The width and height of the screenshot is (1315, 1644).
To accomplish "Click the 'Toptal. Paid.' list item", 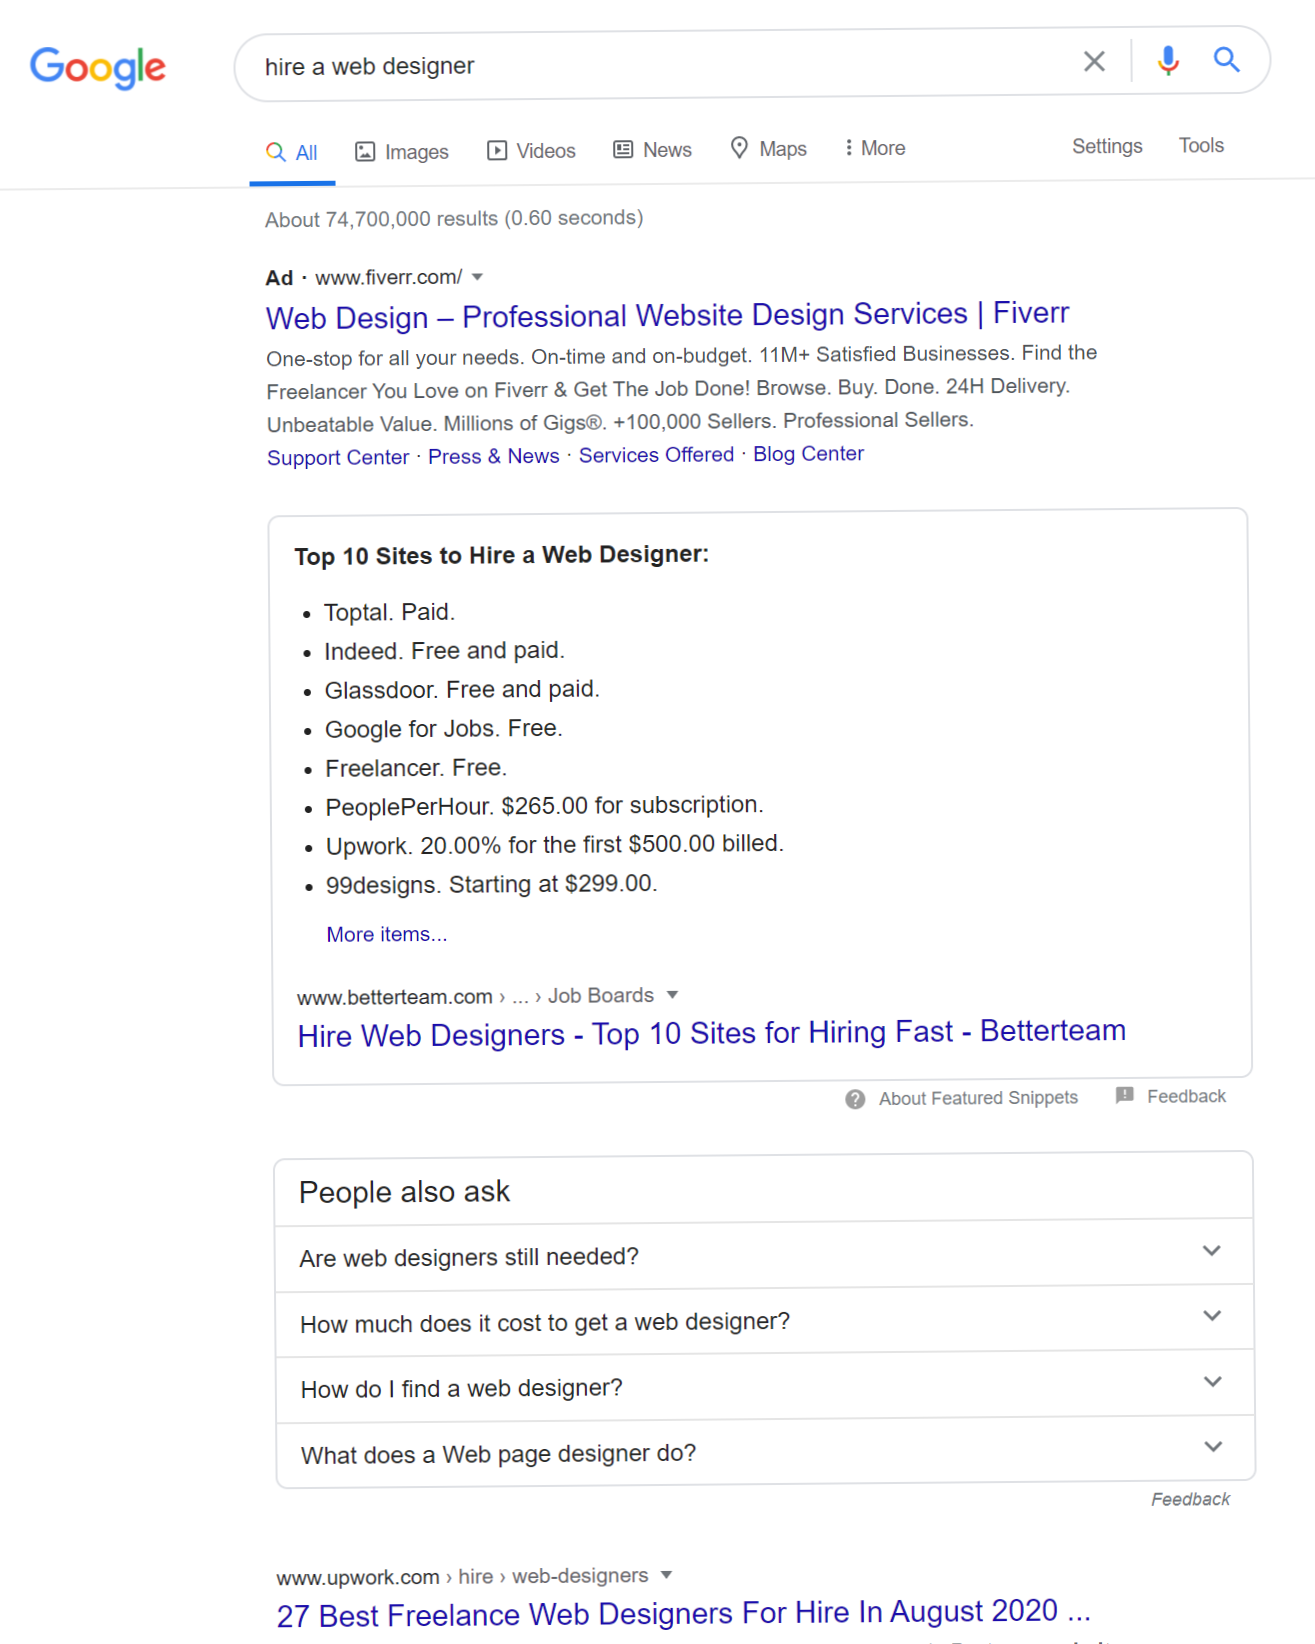I will coord(390,612).
